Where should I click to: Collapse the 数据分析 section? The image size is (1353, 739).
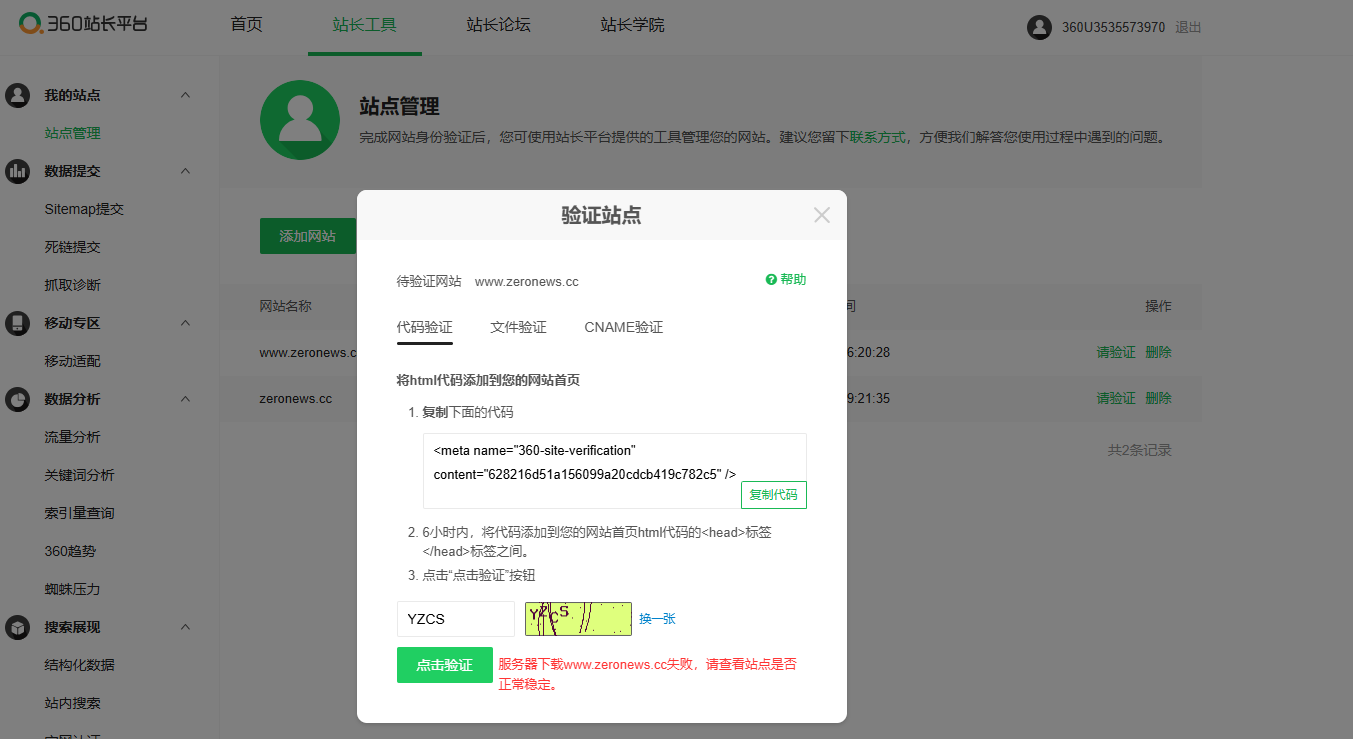185,399
